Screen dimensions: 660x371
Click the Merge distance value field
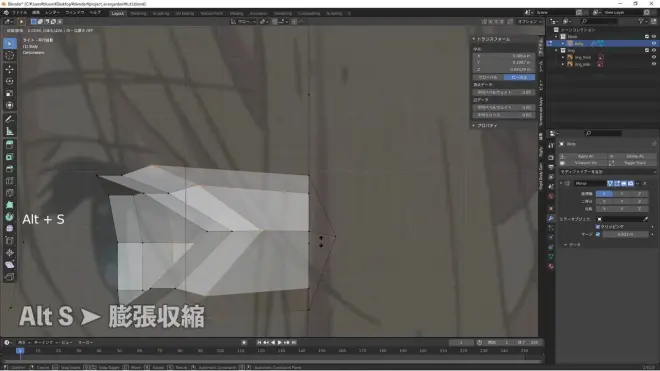[x=625, y=234]
